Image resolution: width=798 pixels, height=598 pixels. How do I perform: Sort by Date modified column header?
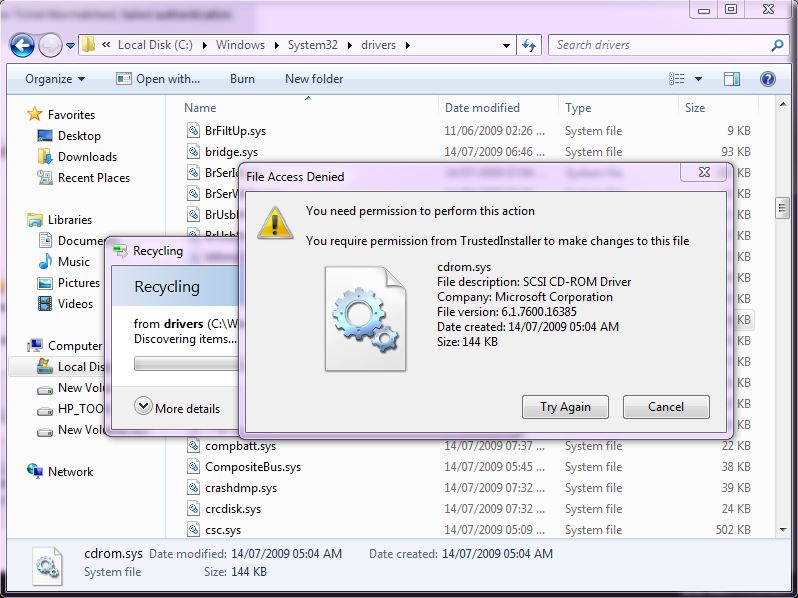pos(482,108)
